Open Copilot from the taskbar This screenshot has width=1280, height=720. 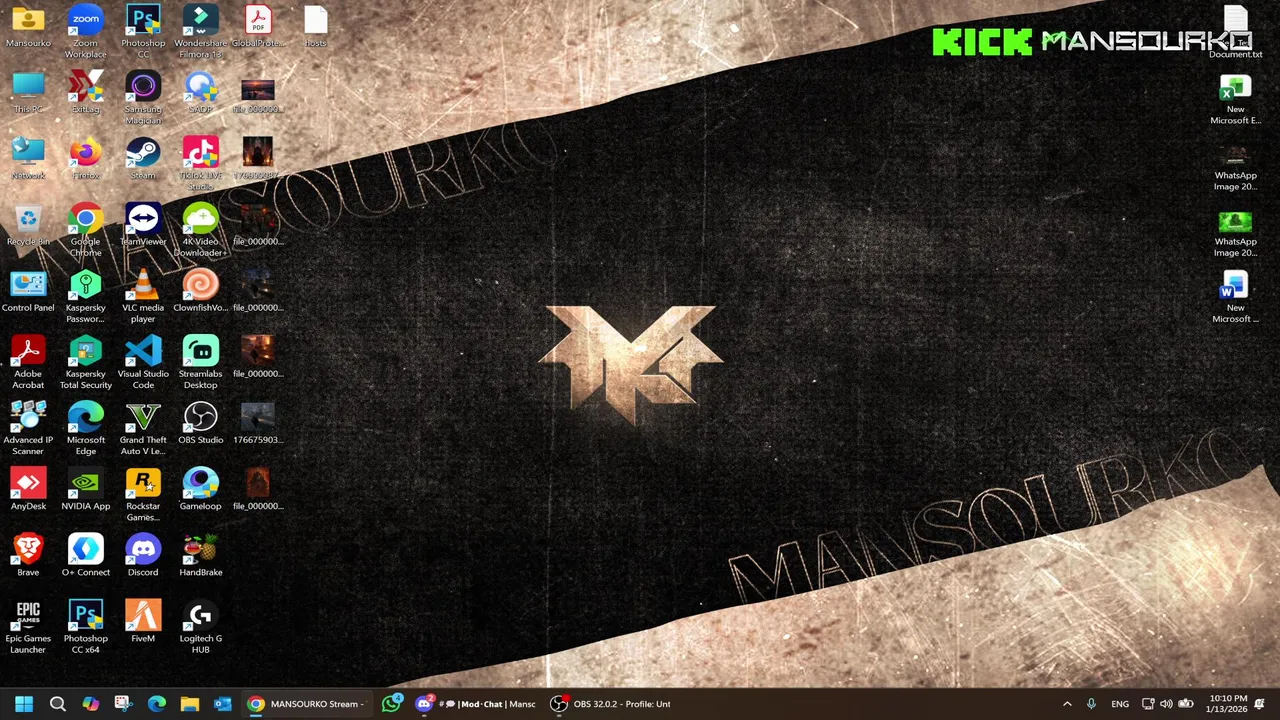point(90,704)
